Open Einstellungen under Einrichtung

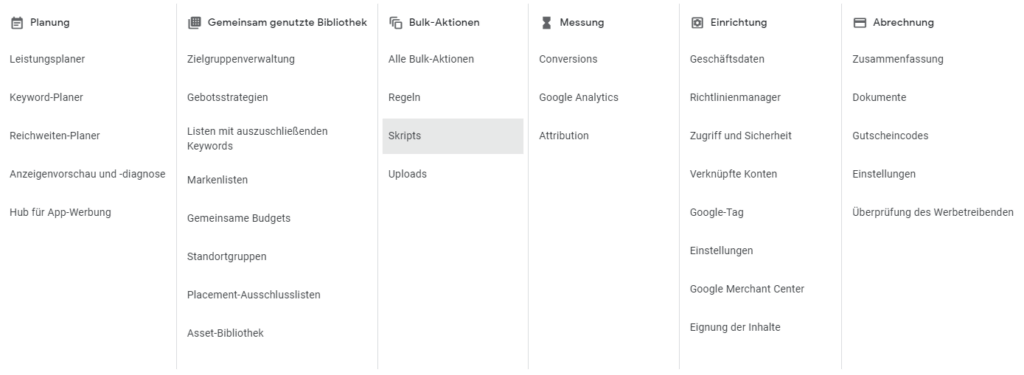click(x=722, y=251)
